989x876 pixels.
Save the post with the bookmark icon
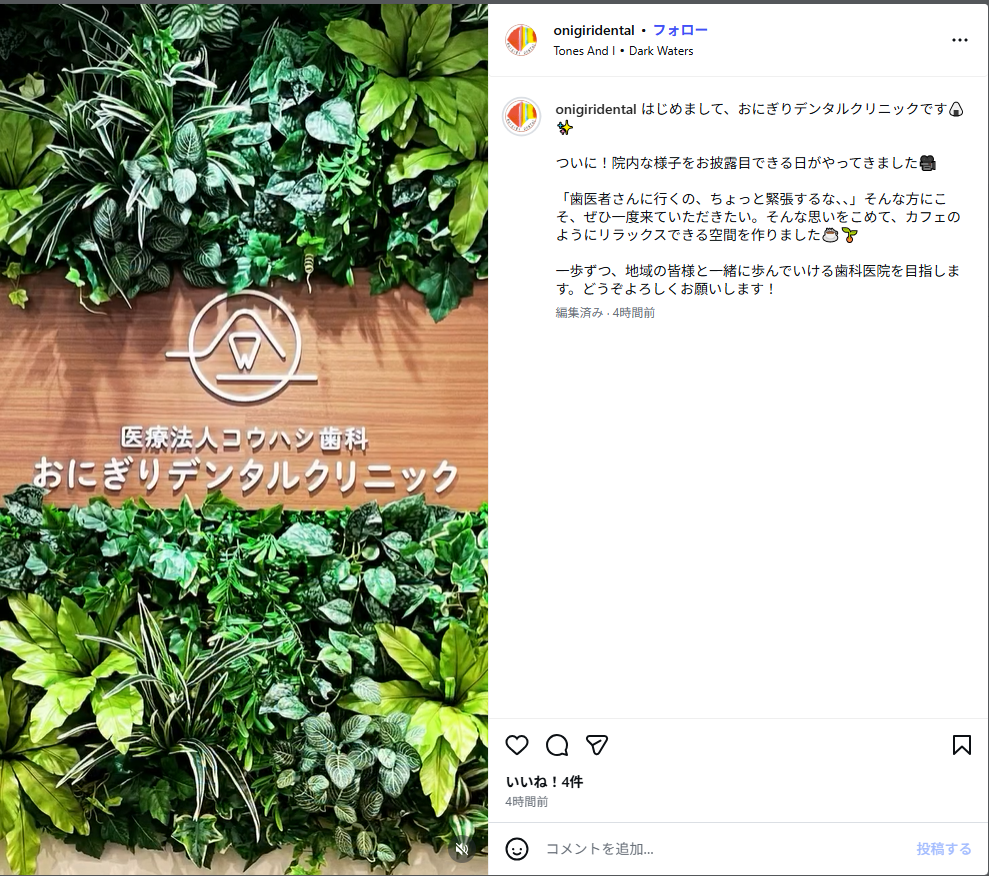click(x=961, y=745)
